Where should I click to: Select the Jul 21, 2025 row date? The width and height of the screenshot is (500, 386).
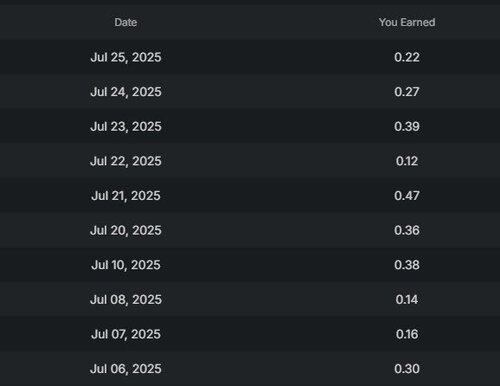click(126, 196)
